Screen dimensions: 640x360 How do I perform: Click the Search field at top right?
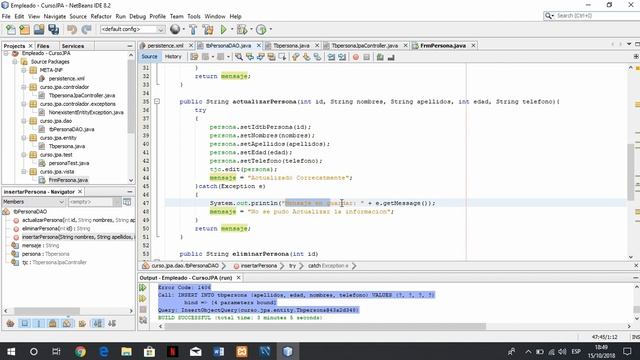(592, 16)
